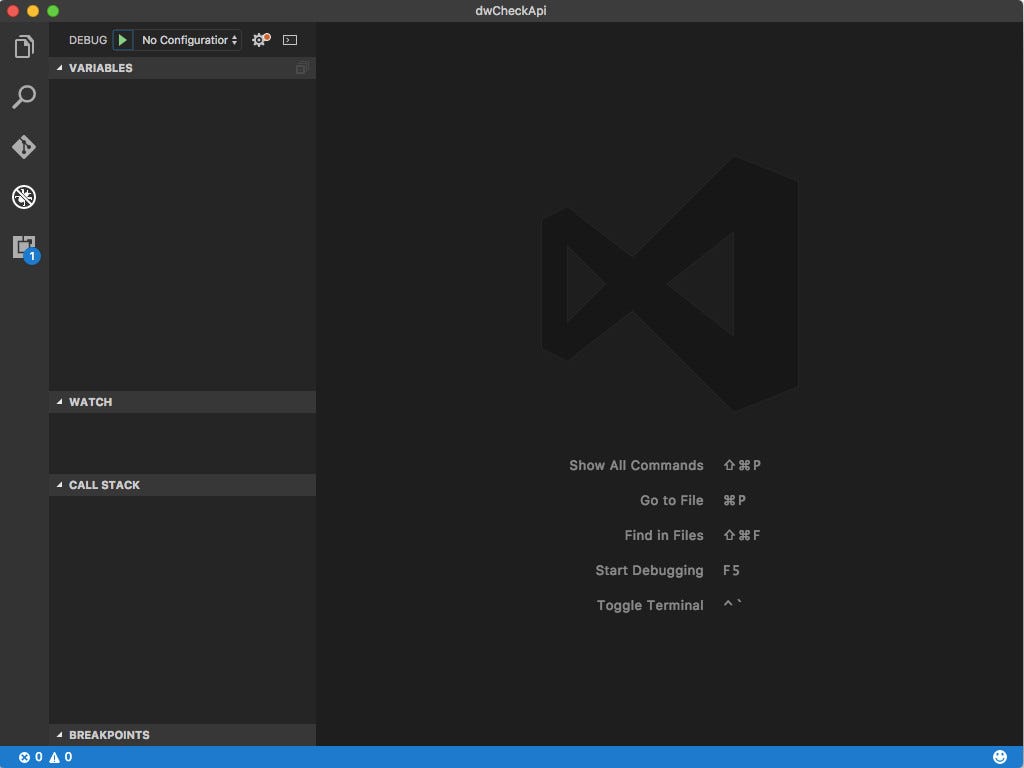Send feedback via smiley icon

click(x=999, y=757)
